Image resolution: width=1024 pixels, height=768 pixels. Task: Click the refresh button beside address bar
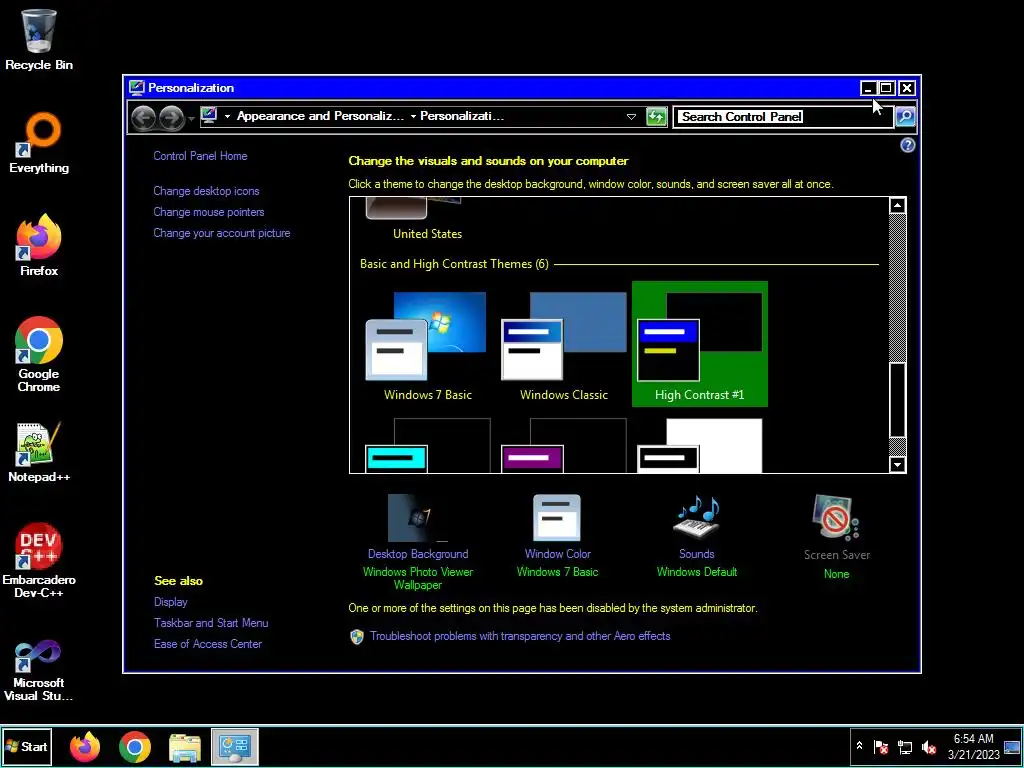tap(656, 117)
